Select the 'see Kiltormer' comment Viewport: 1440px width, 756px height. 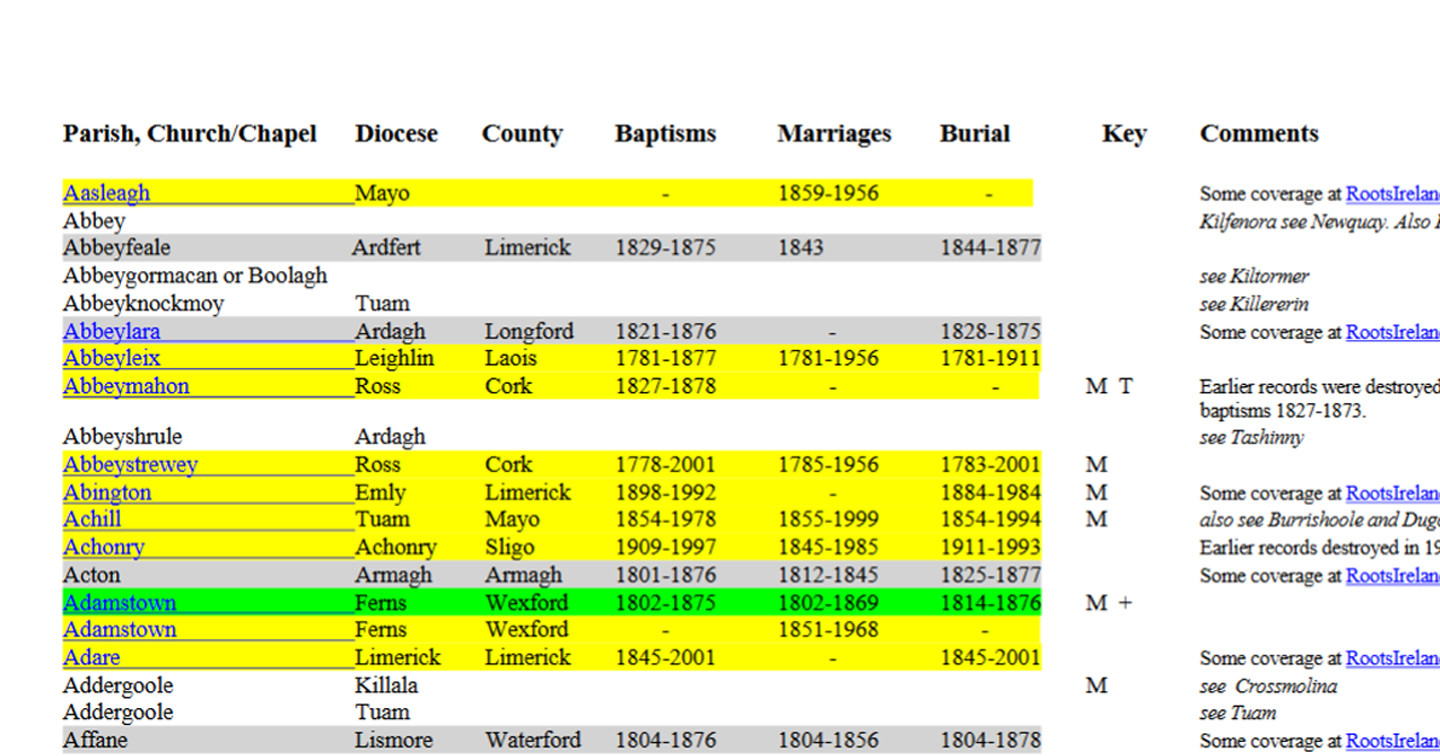(1254, 276)
